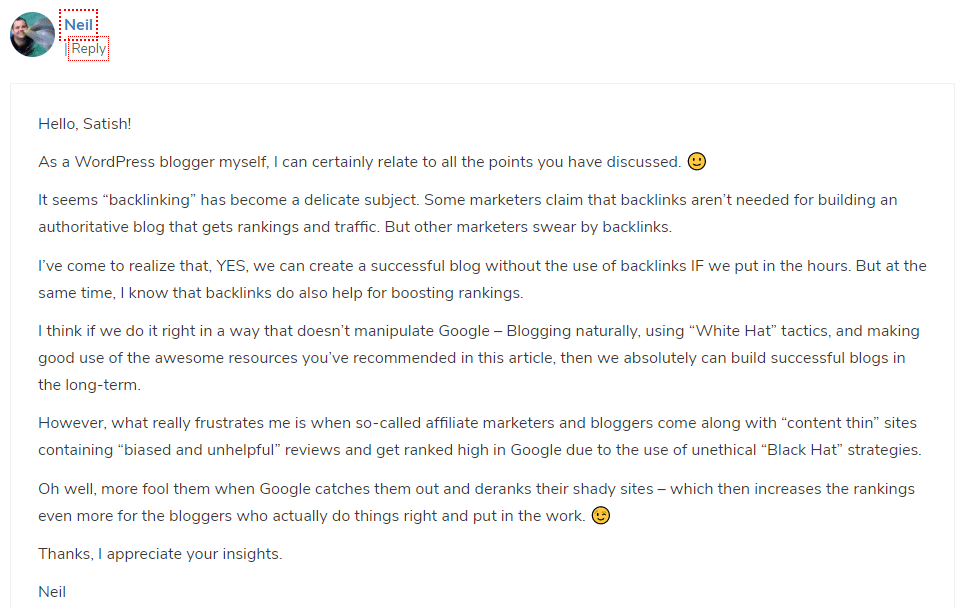Click the word 'WordPress' in the comment
The image size is (957, 609).
click(115, 162)
